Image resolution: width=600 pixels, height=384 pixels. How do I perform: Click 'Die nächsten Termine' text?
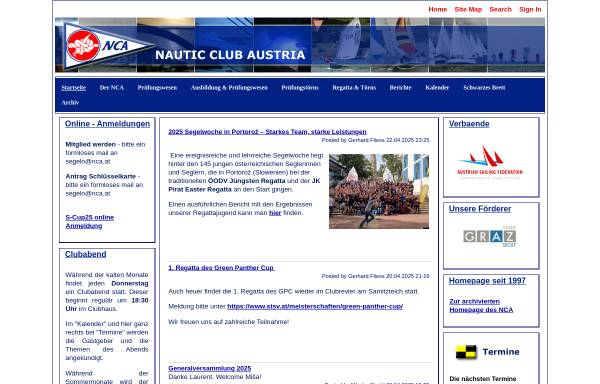tap(483, 379)
